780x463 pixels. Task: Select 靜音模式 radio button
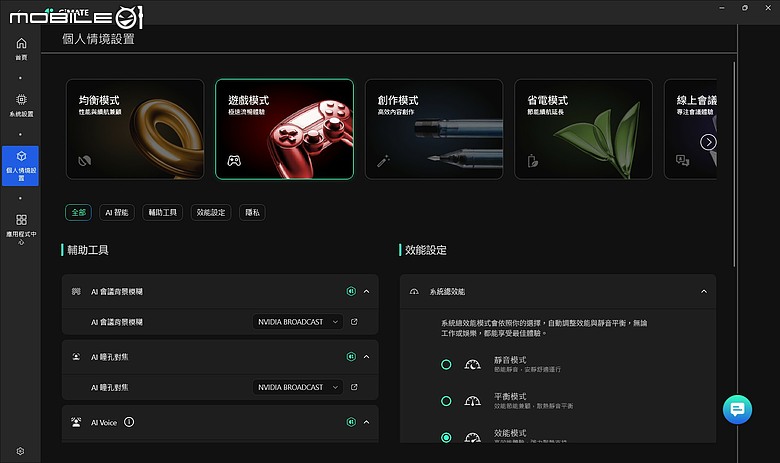click(446, 365)
